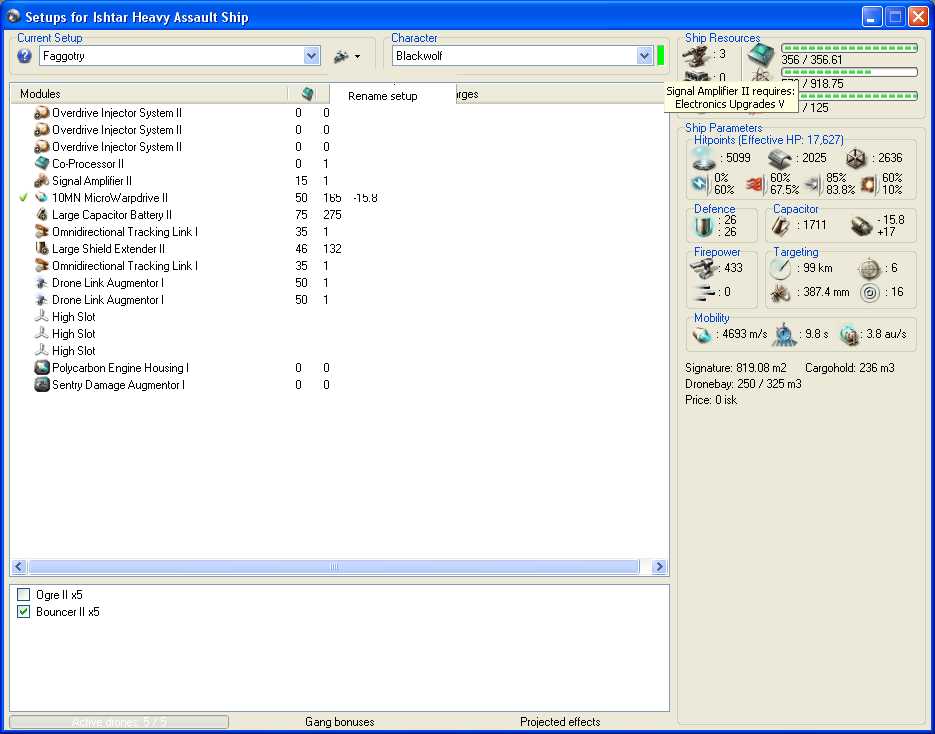Image resolution: width=935 pixels, height=734 pixels.
Task: Click the Firepower turret DPS icon
Action: click(704, 268)
